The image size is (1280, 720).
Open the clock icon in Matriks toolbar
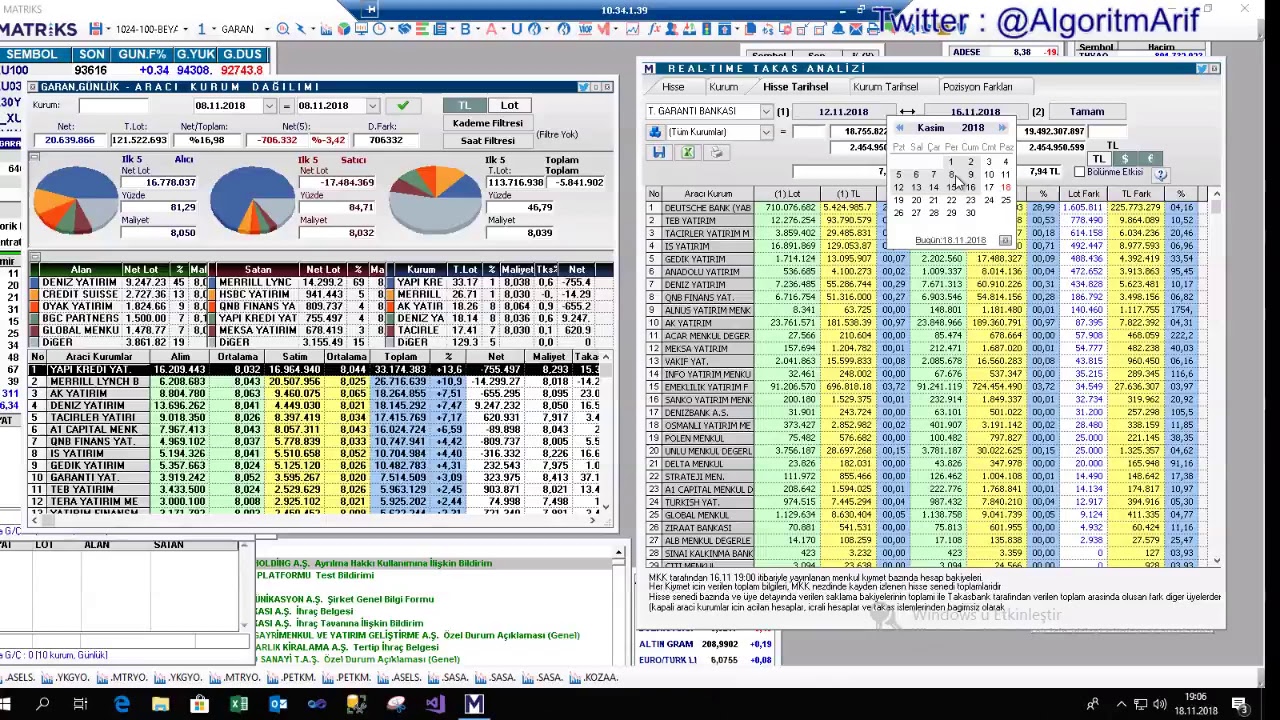(x=379, y=29)
